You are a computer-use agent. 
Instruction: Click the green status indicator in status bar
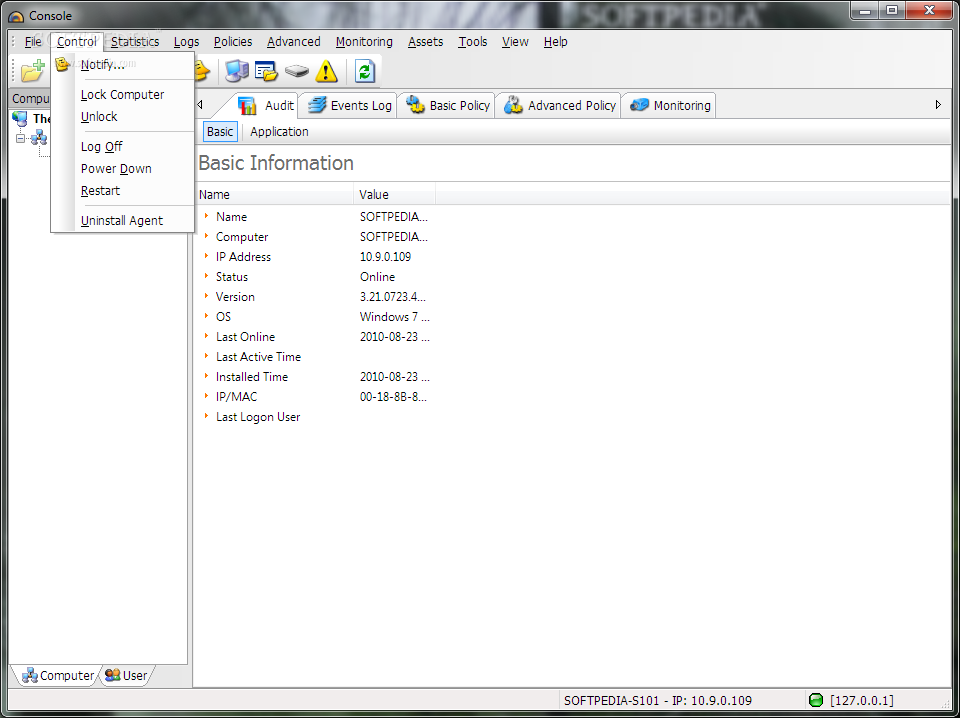tap(816, 700)
